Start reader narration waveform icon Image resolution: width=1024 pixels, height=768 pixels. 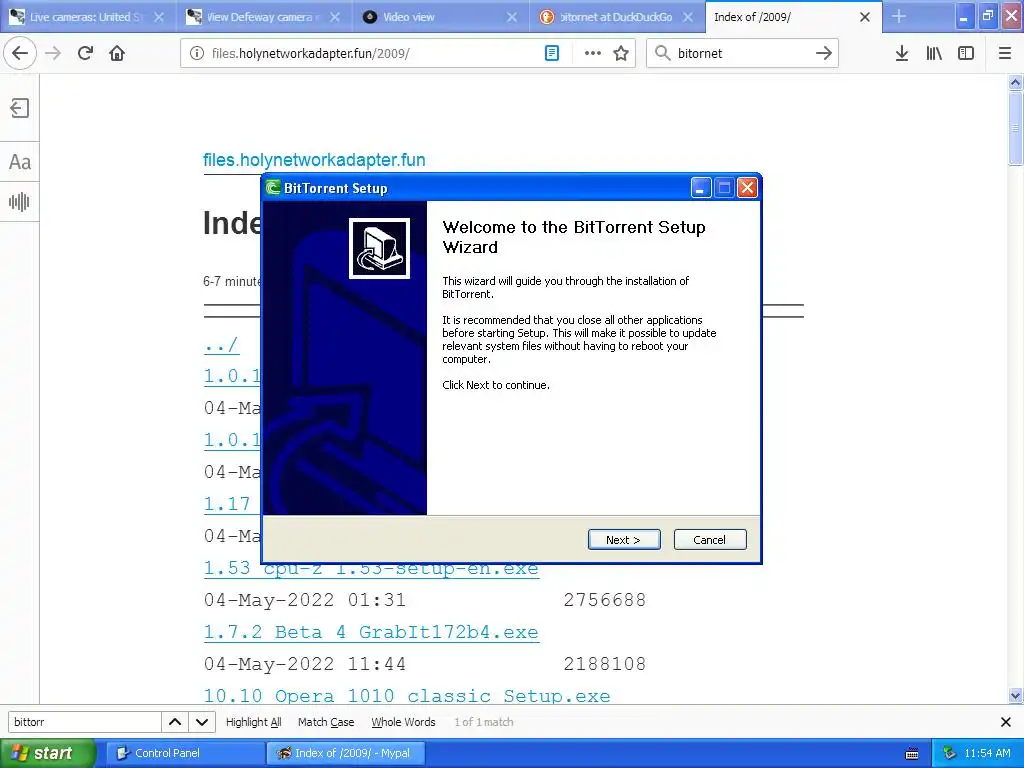click(20, 202)
